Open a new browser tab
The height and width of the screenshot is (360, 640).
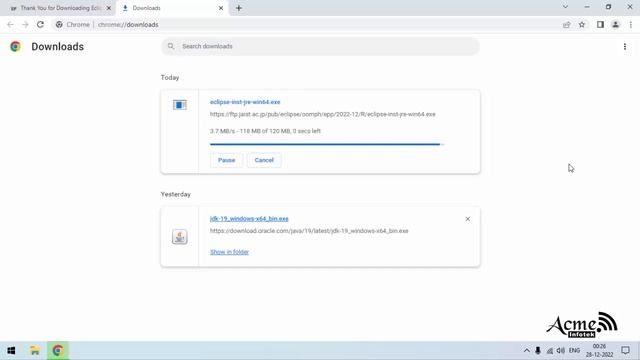[239, 8]
